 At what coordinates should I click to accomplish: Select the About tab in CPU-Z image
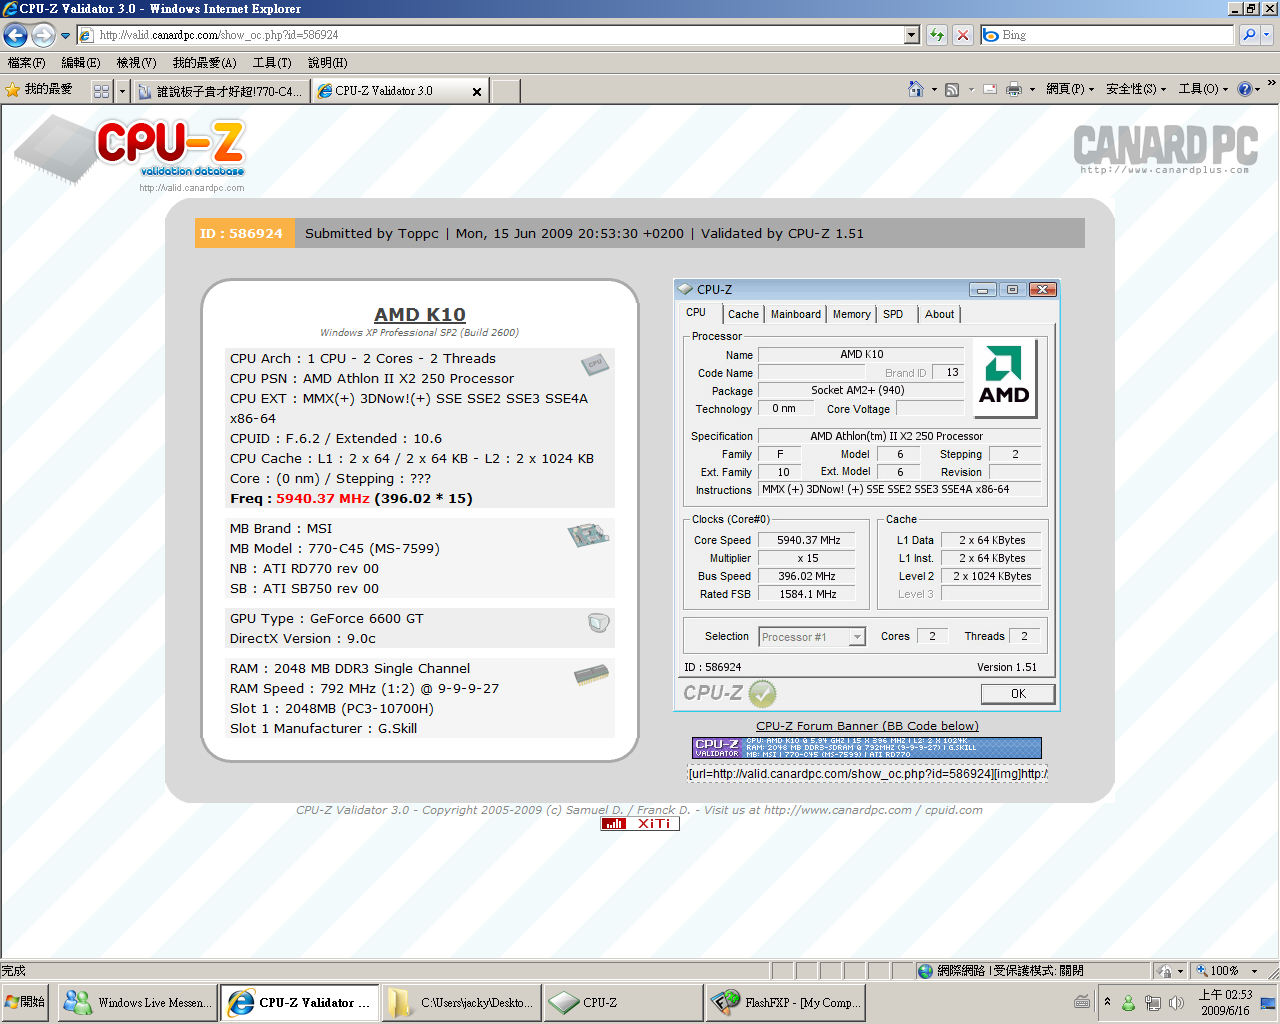[939, 314]
